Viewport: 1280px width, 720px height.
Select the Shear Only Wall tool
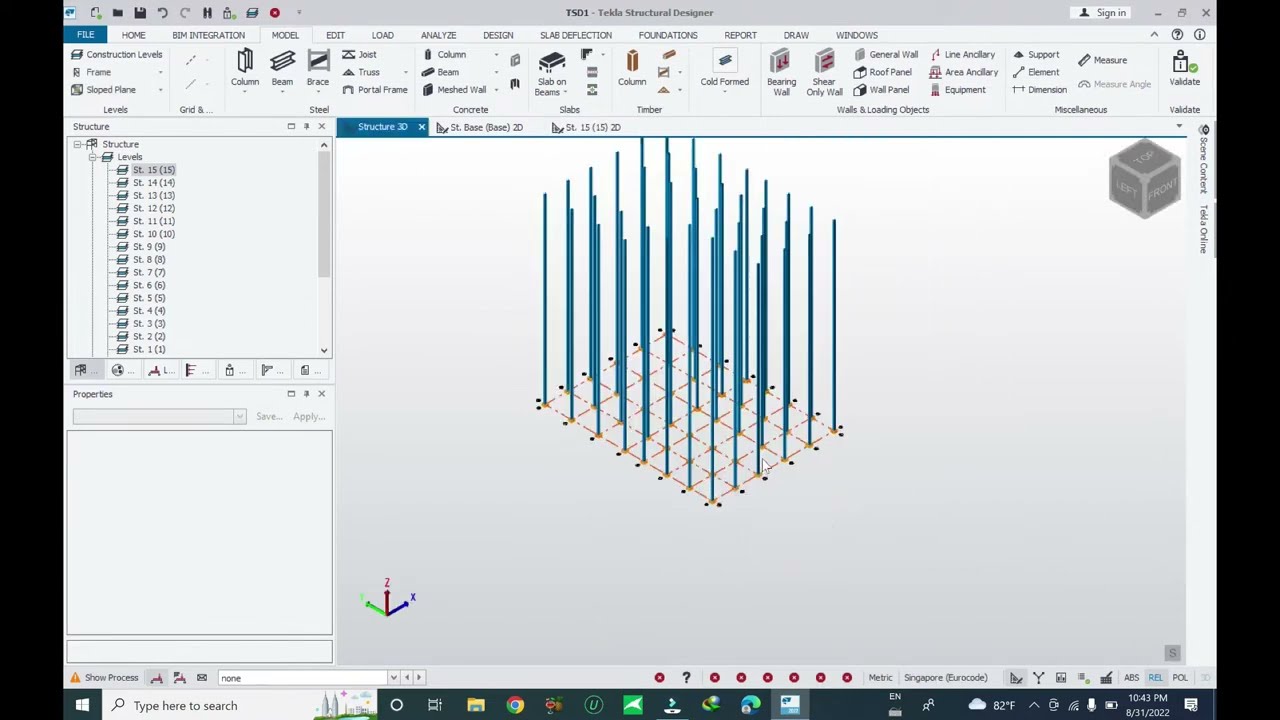coord(824,73)
